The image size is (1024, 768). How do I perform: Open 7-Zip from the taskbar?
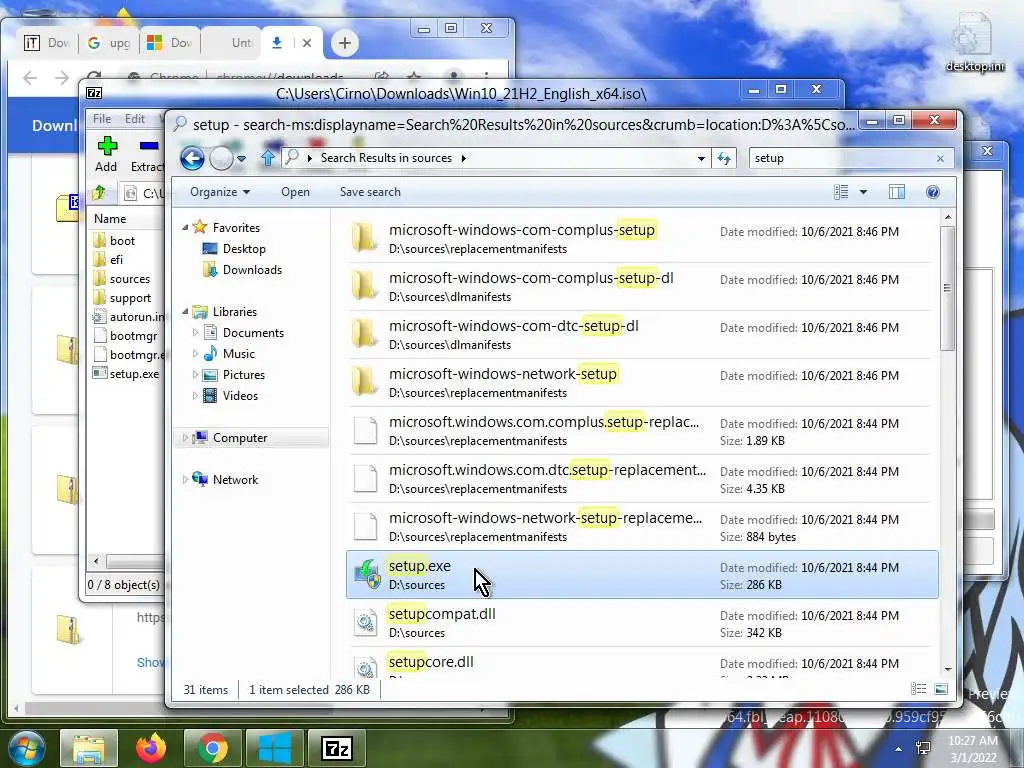coord(337,748)
